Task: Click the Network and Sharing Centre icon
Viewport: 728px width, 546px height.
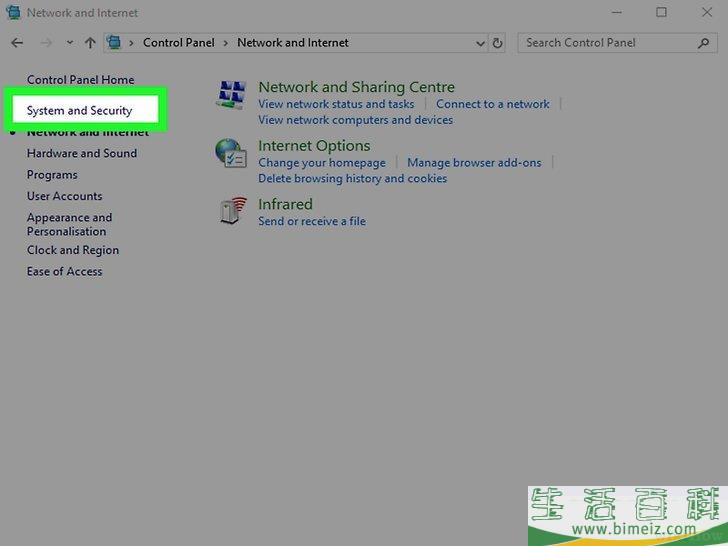Action: (231, 95)
